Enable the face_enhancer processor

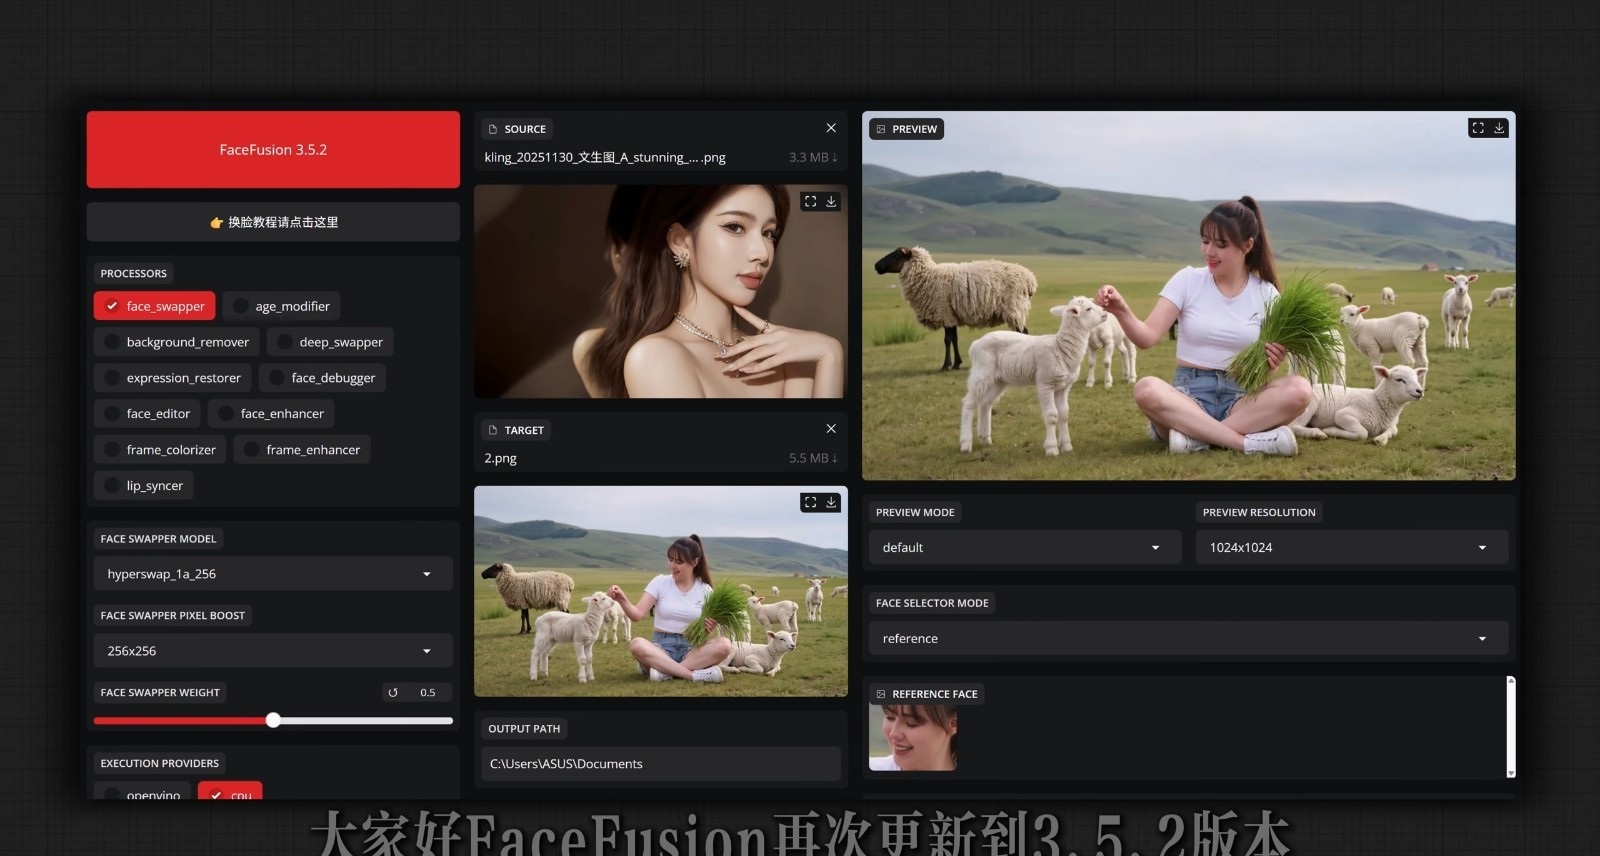[x=271, y=414]
